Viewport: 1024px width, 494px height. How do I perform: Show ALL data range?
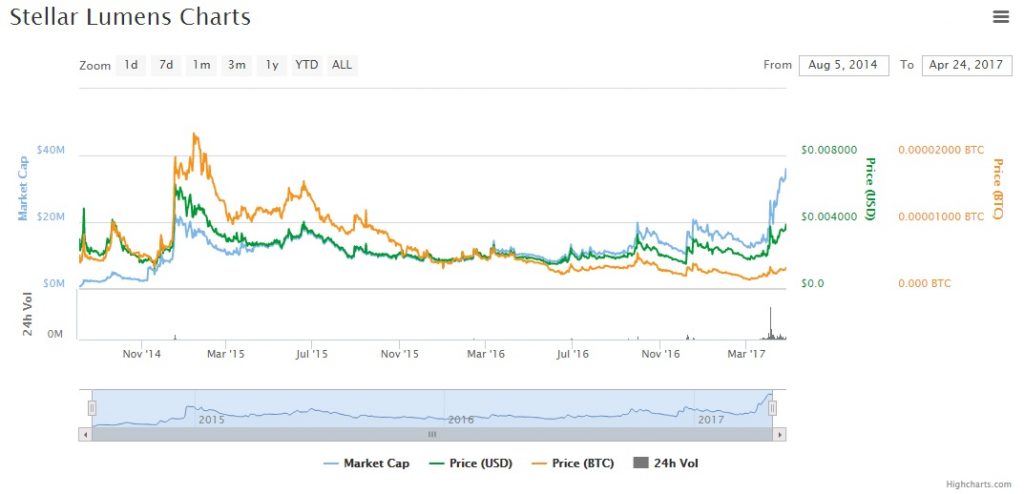coord(342,65)
